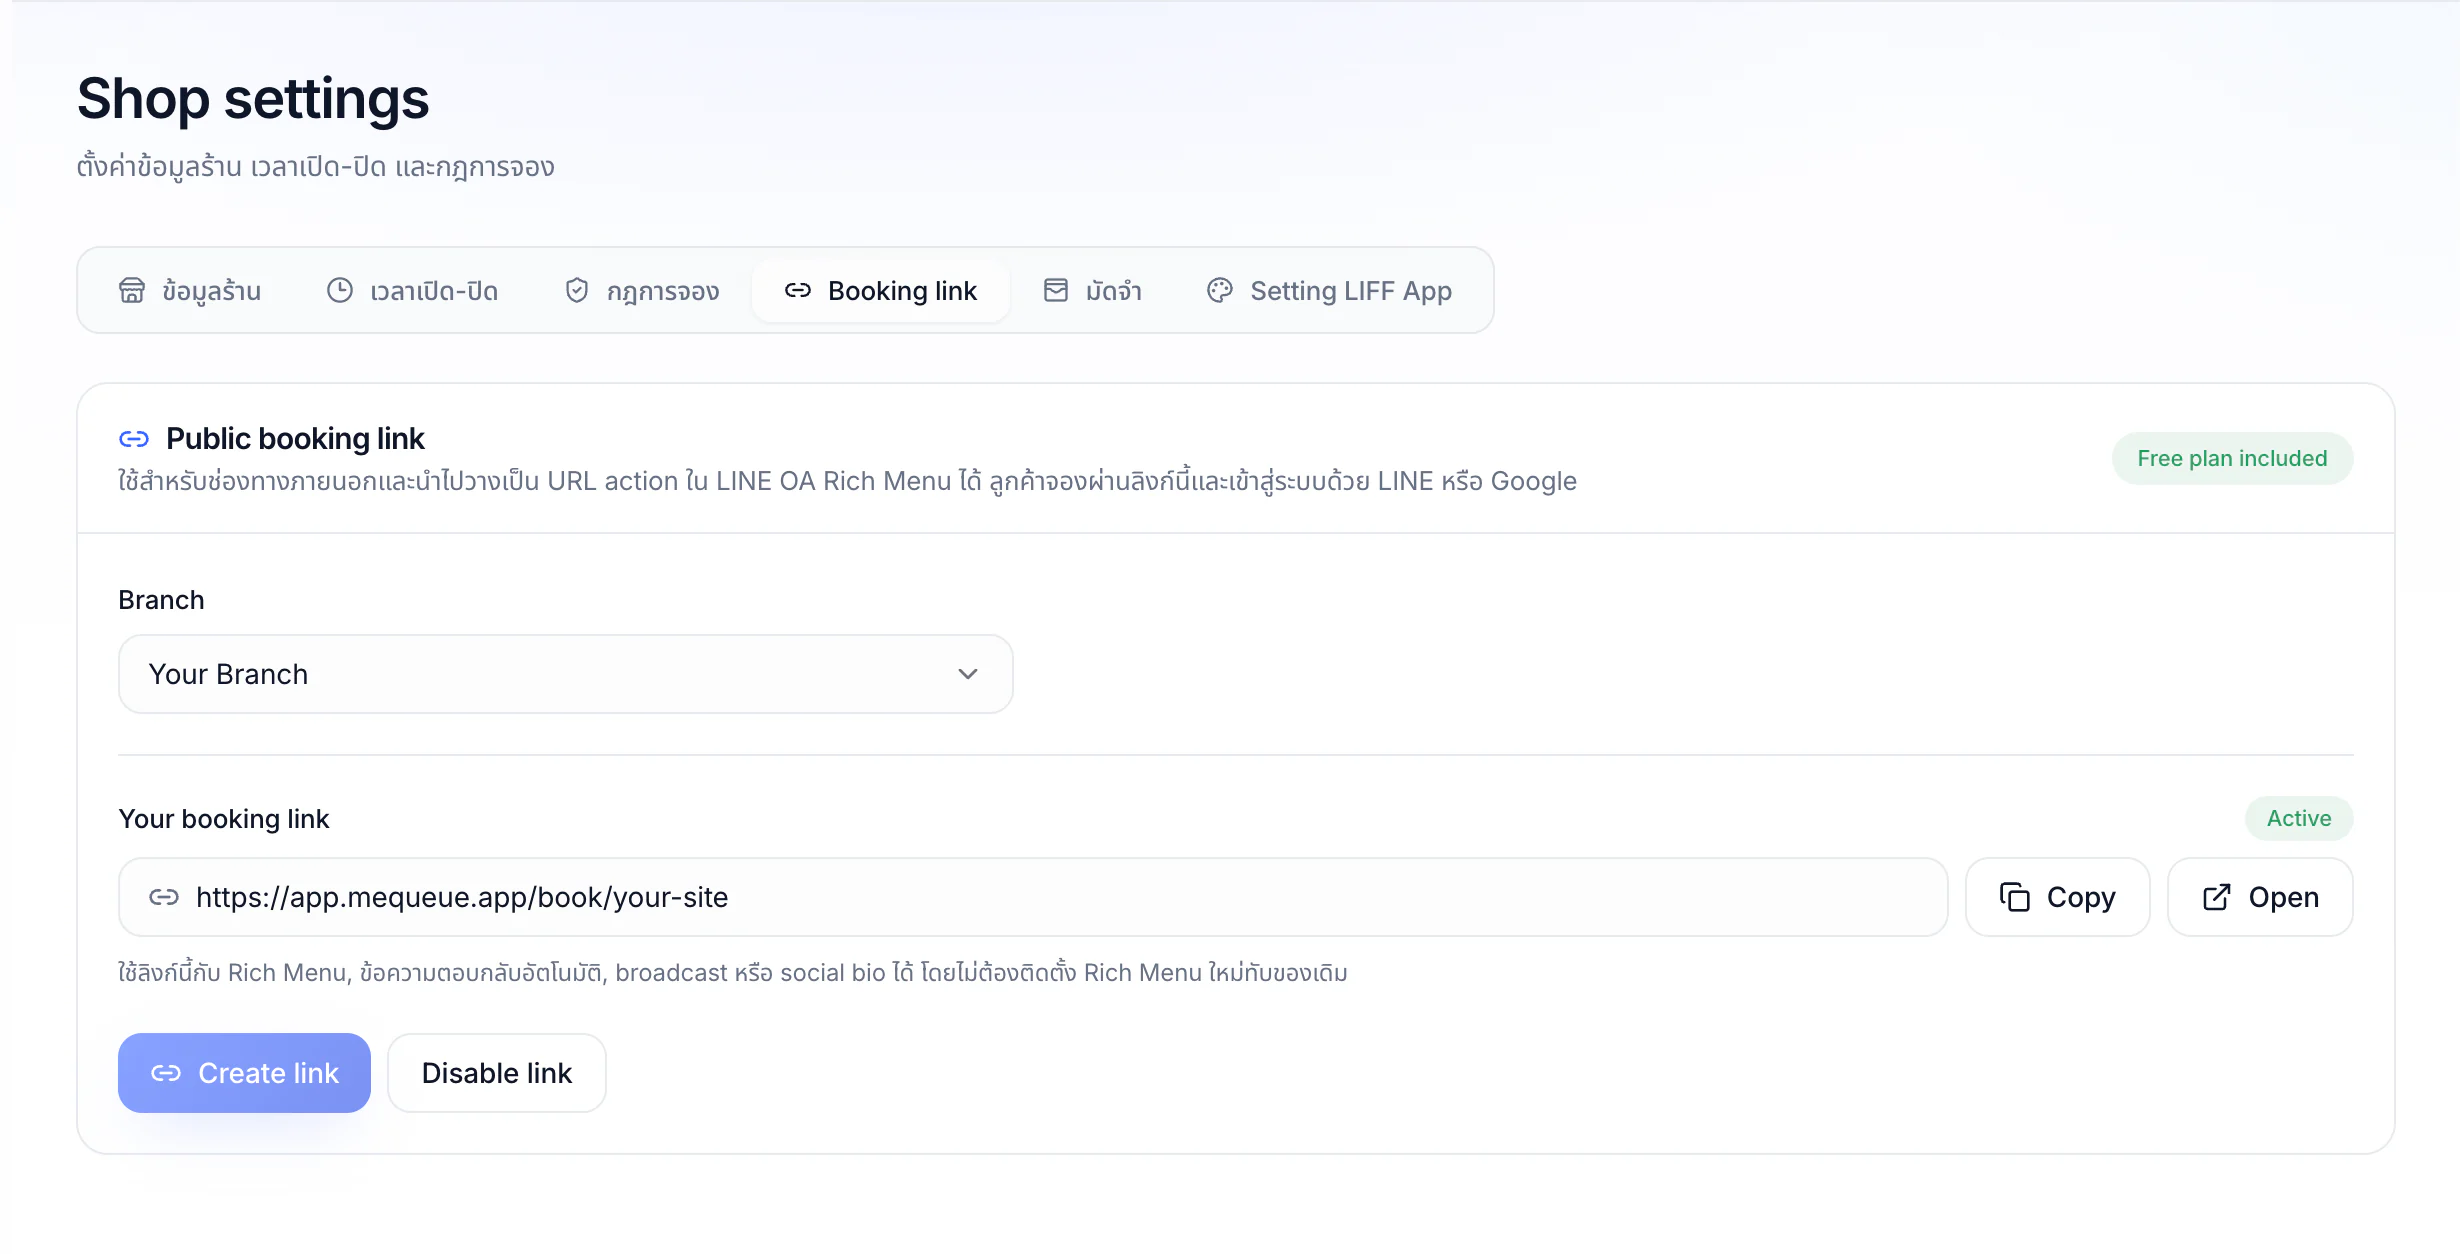The height and width of the screenshot is (1254, 2460).
Task: Open the Setting LIFF App tab
Action: [x=1330, y=291]
